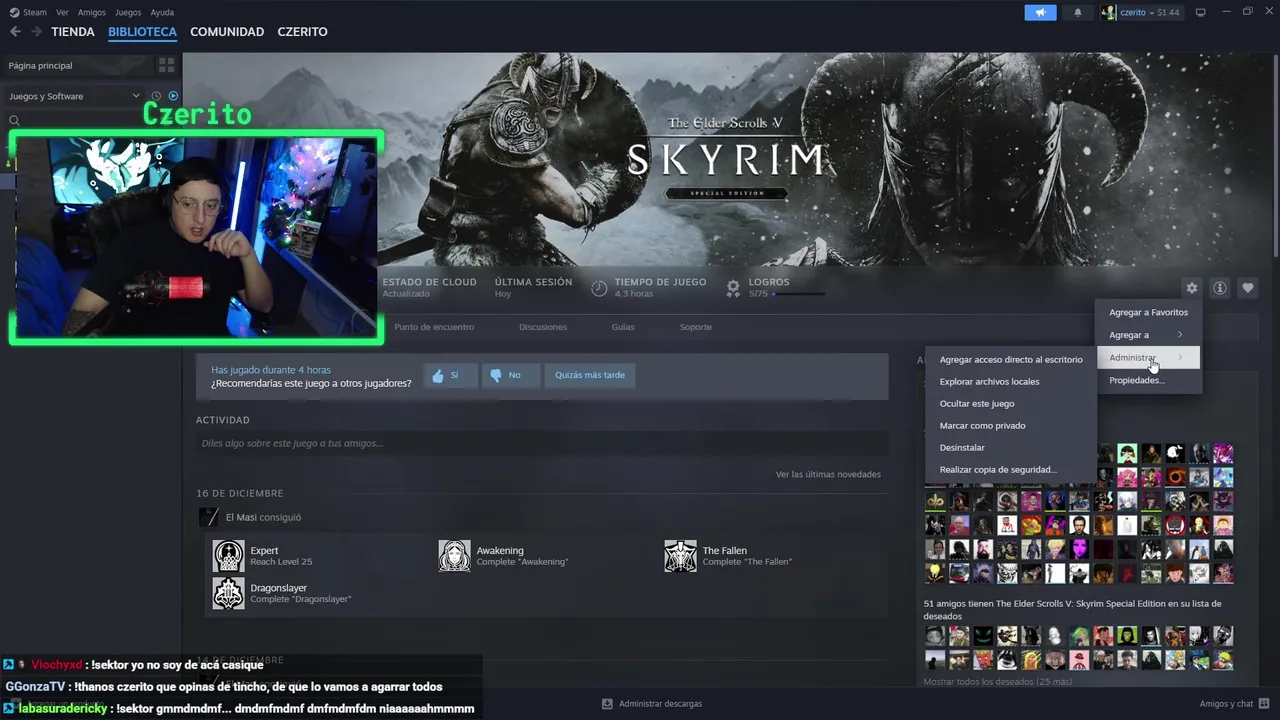Open the Juegos menu
The height and width of the screenshot is (720, 1280).
128,12
